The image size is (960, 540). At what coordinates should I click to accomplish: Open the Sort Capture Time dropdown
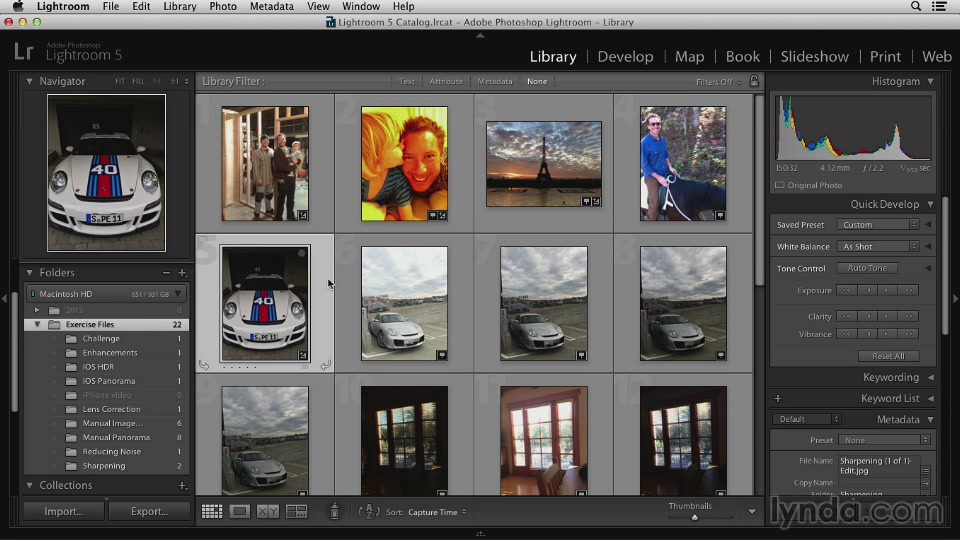(437, 512)
